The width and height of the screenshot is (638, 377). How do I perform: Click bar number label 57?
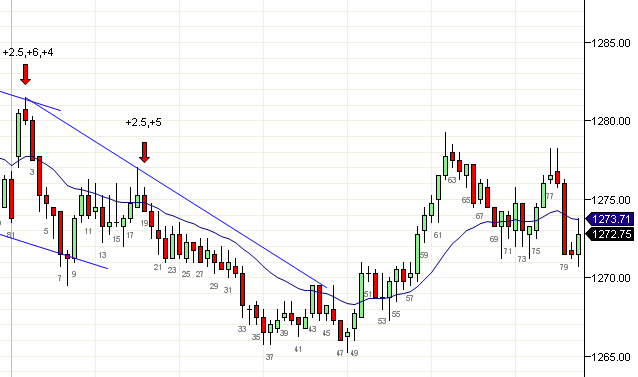409,298
